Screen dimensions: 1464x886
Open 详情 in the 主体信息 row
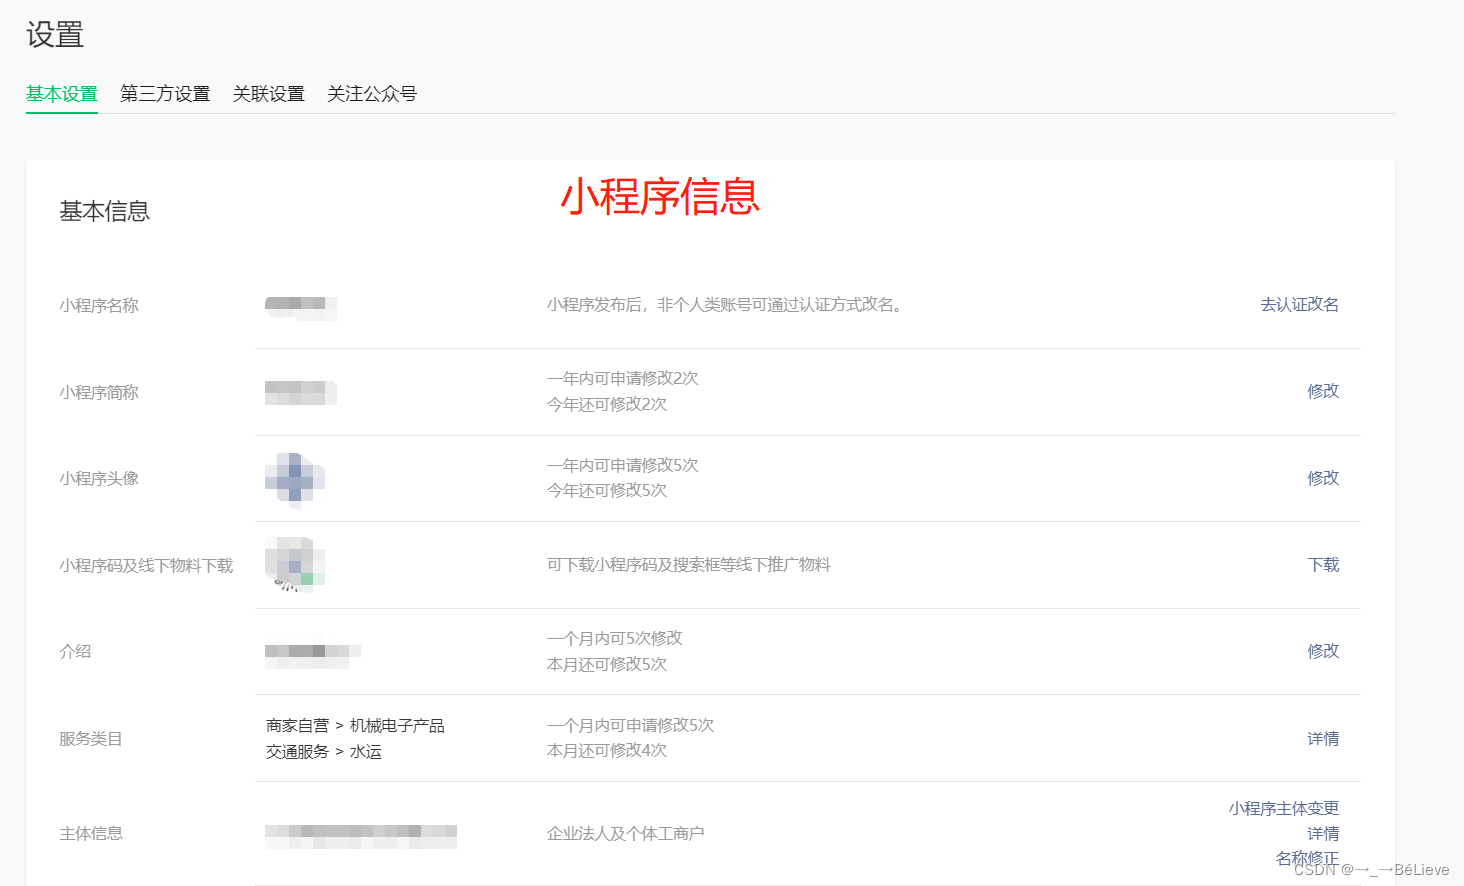coord(1323,833)
